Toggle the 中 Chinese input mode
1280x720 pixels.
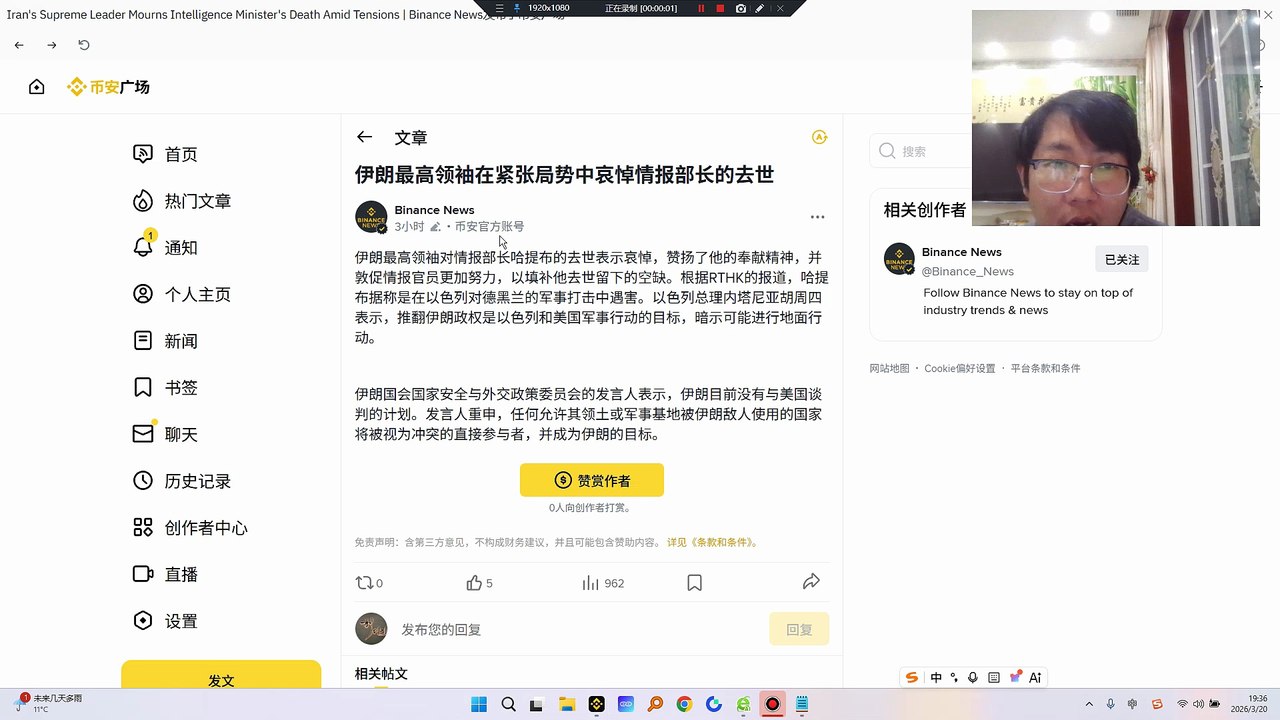(936, 677)
